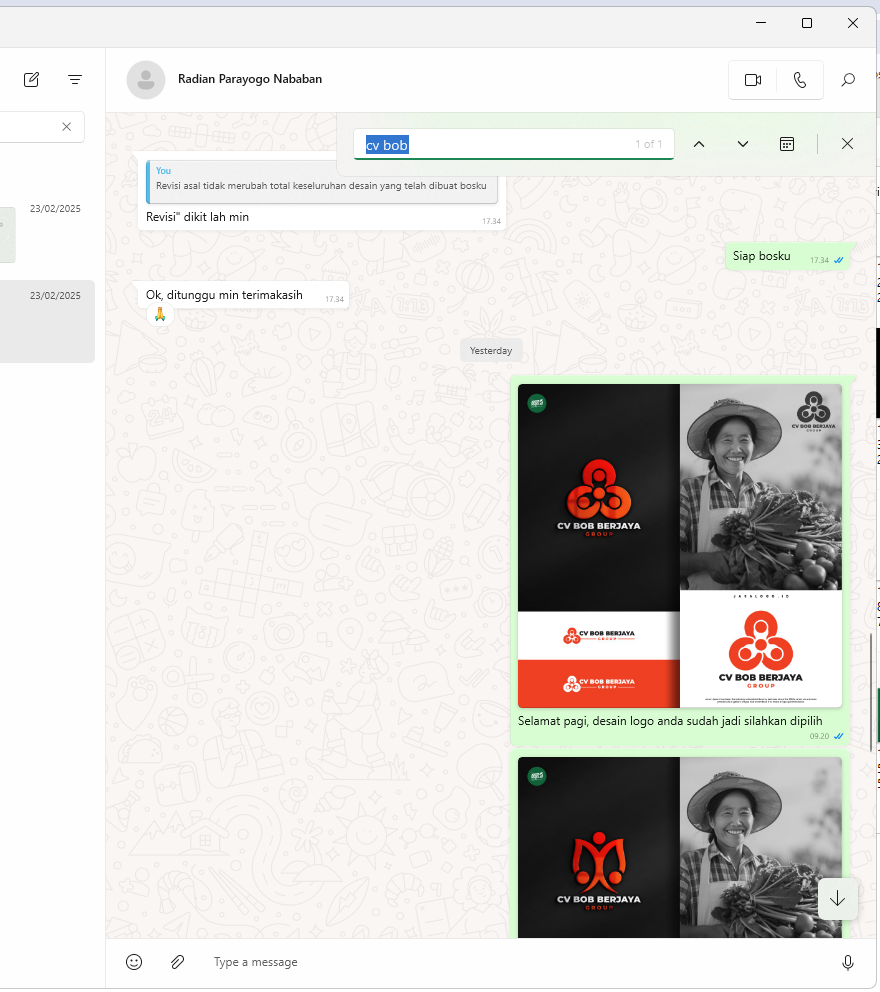Click the 'cv bob' search field
Image resolution: width=880 pixels, height=992 pixels.
(x=500, y=145)
